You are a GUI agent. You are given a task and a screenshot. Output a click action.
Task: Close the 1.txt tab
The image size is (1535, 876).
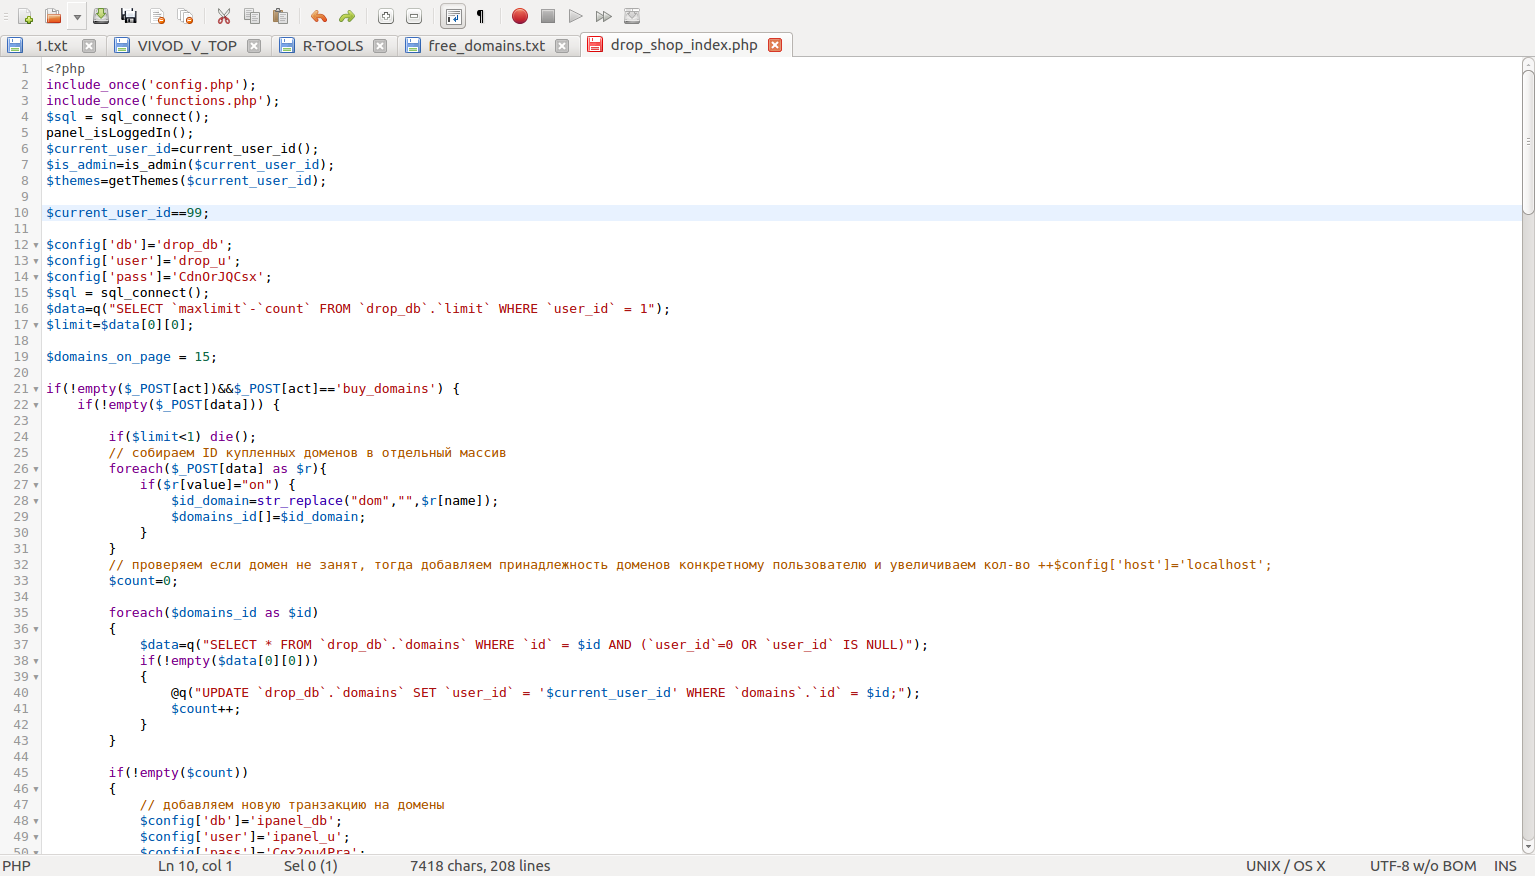tap(89, 46)
